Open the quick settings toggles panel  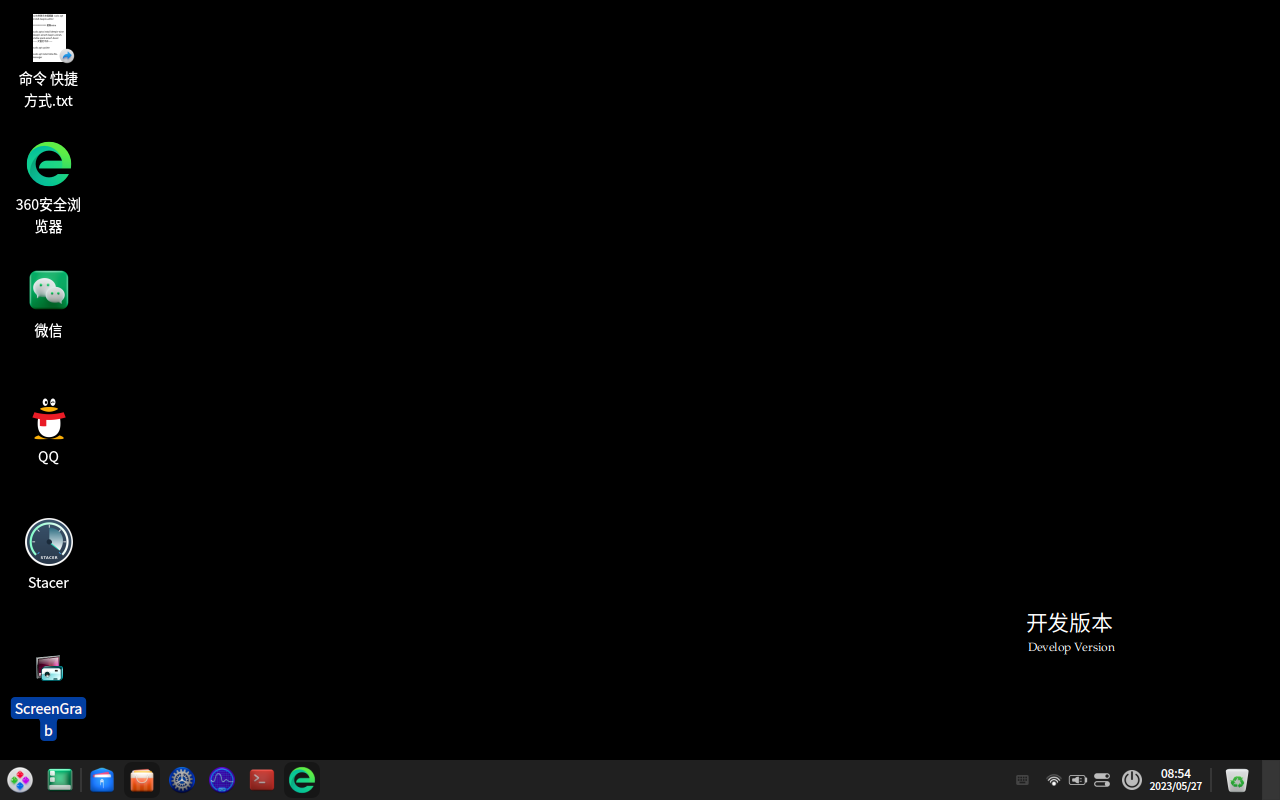(1101, 780)
